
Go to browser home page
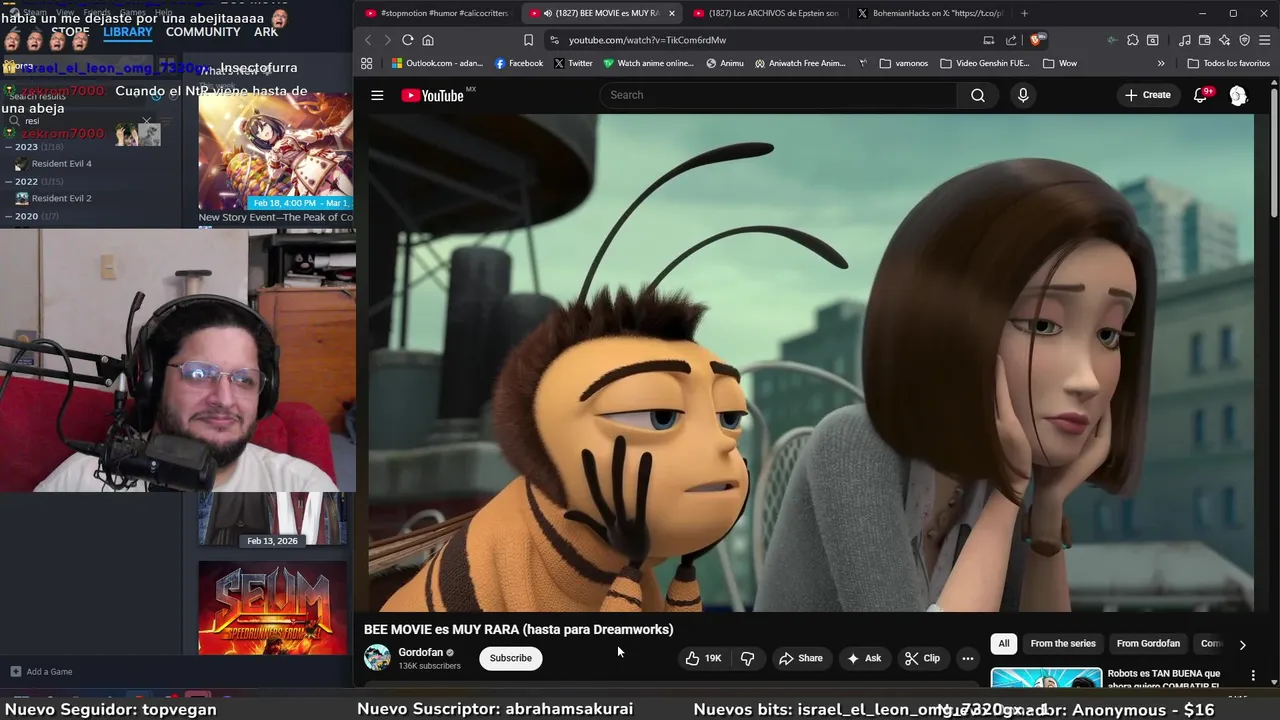[428, 40]
